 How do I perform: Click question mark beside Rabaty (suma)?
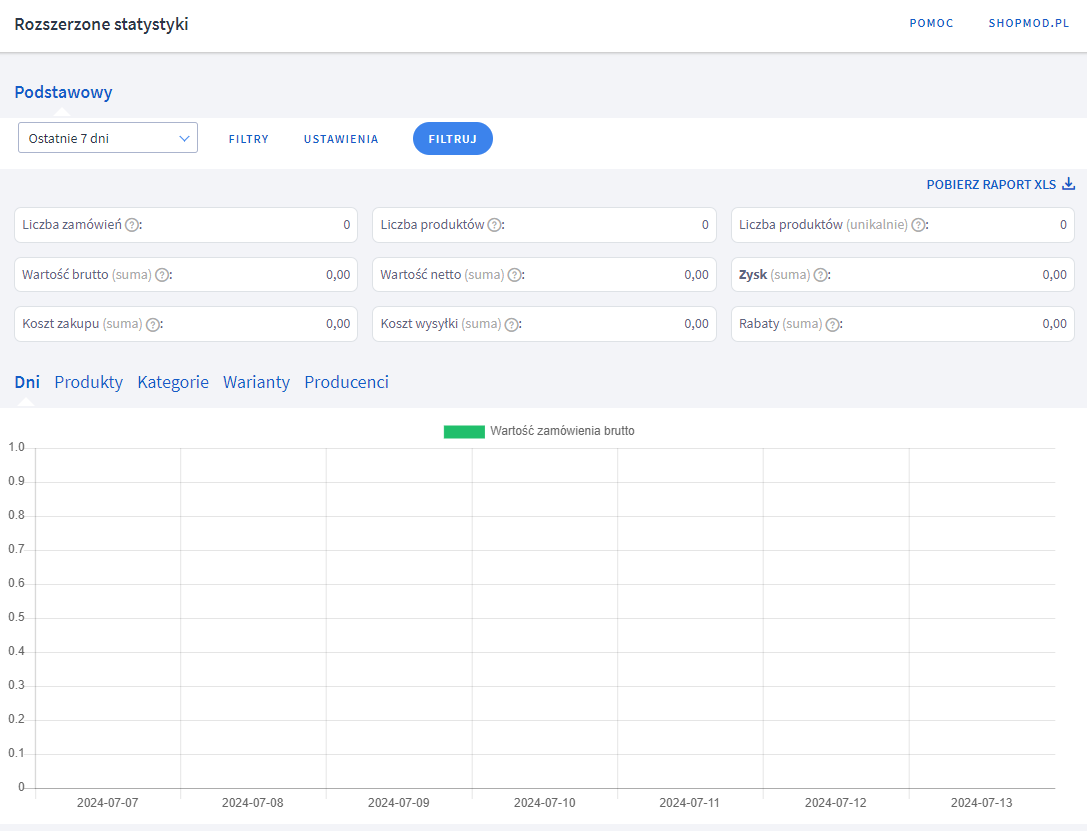click(x=832, y=324)
